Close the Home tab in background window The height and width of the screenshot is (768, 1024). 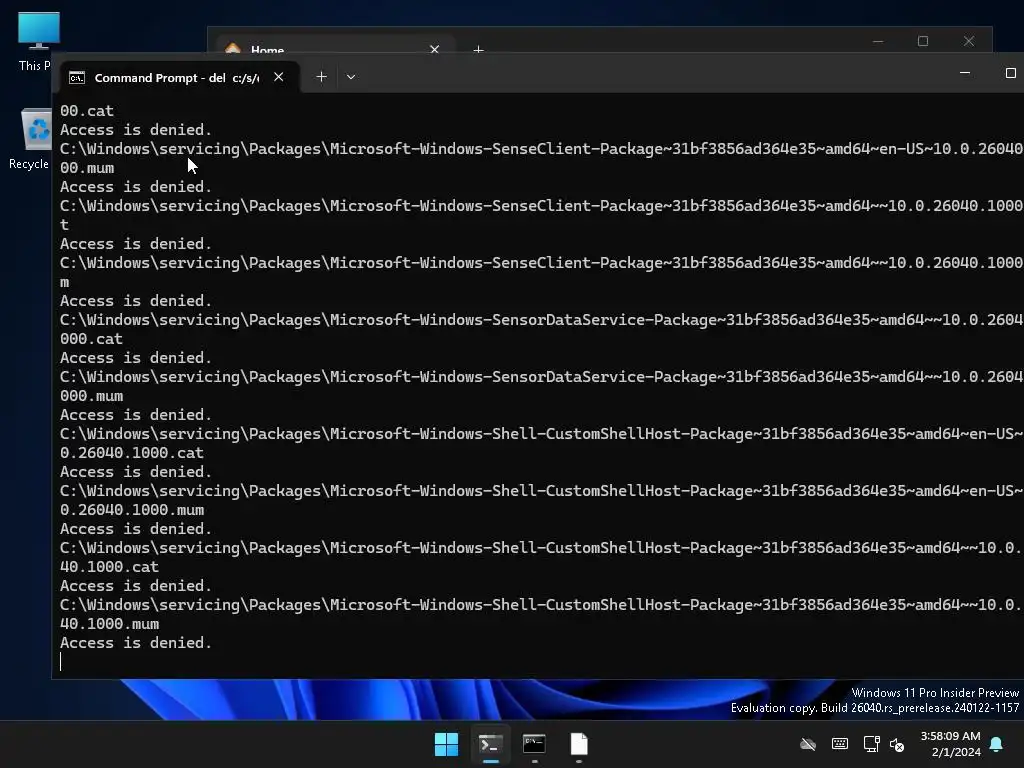[x=434, y=49]
